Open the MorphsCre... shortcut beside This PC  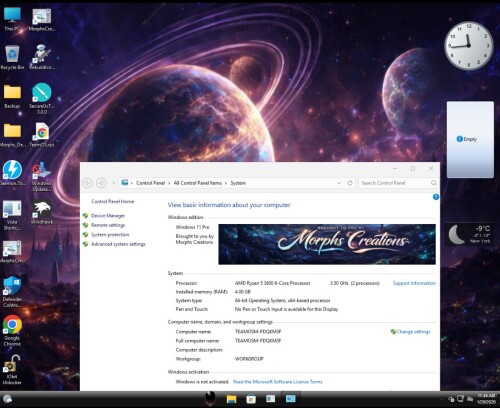click(42, 19)
